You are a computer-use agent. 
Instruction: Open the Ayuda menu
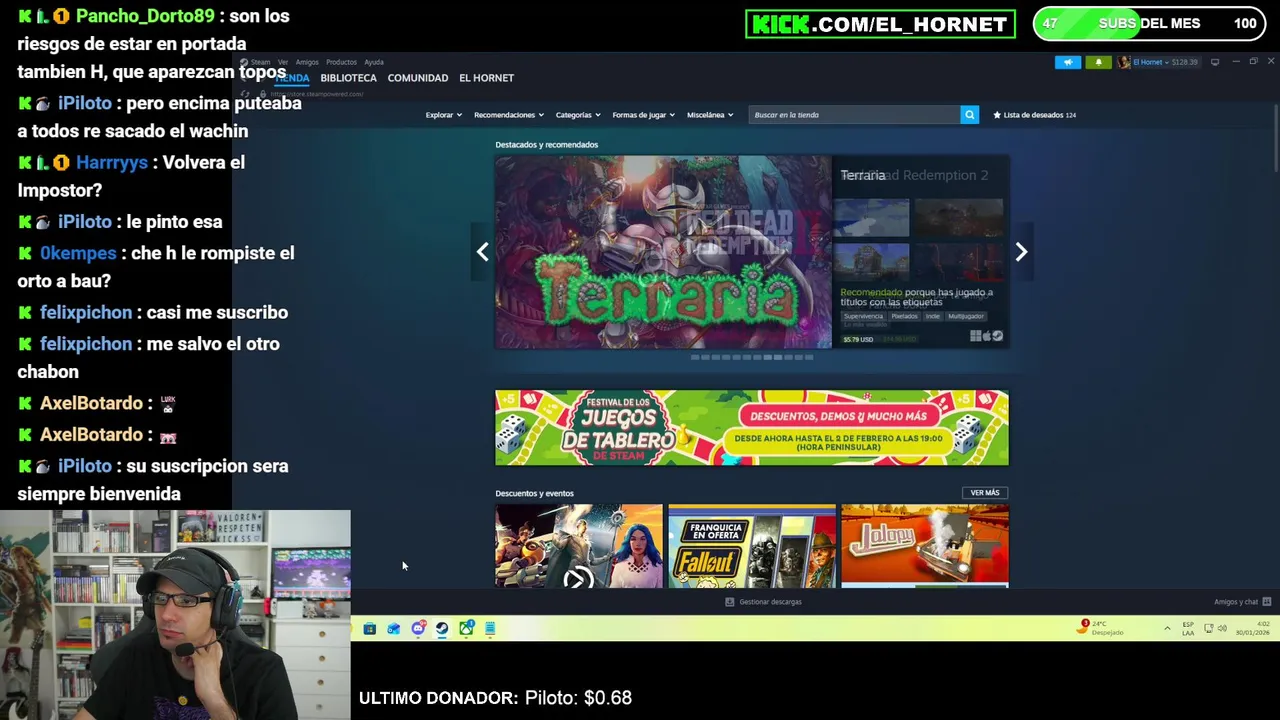click(374, 62)
